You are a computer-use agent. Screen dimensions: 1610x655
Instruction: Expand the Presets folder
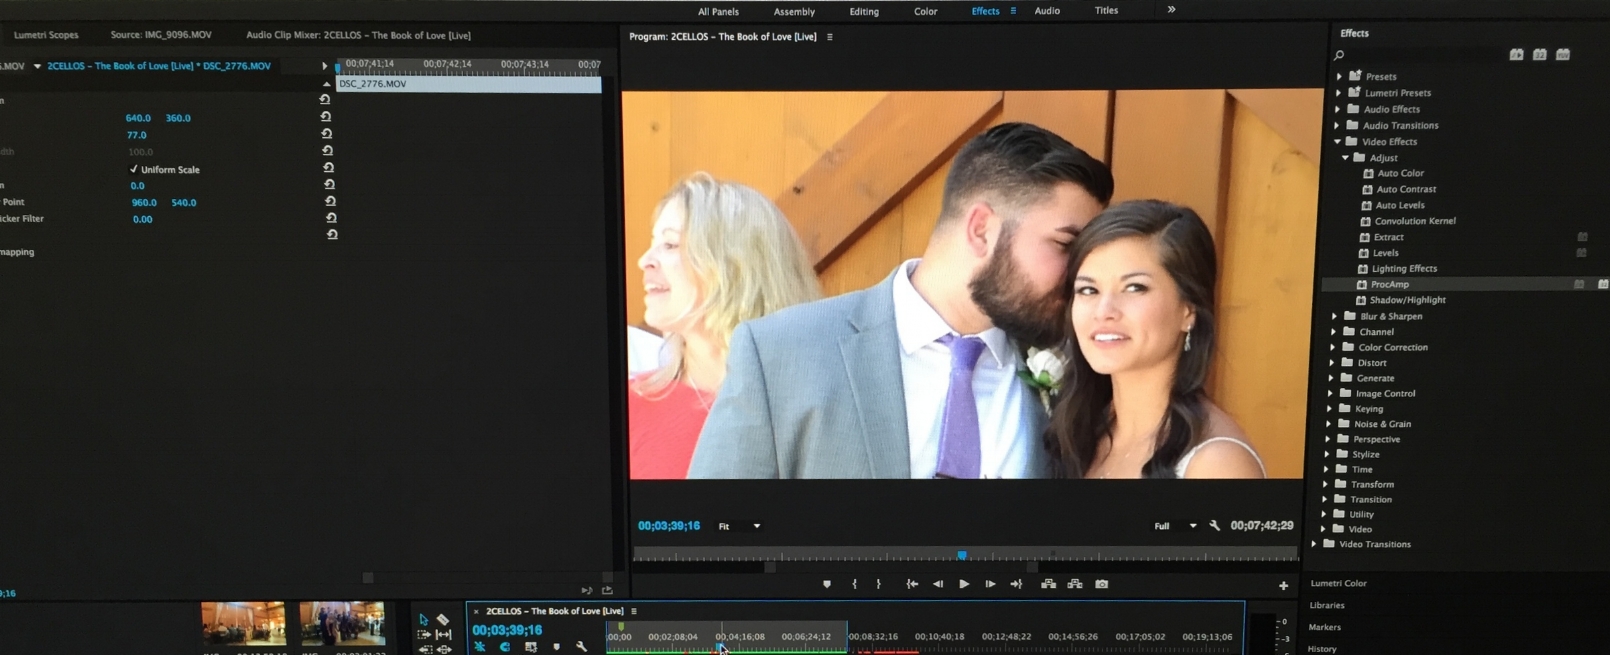point(1340,76)
